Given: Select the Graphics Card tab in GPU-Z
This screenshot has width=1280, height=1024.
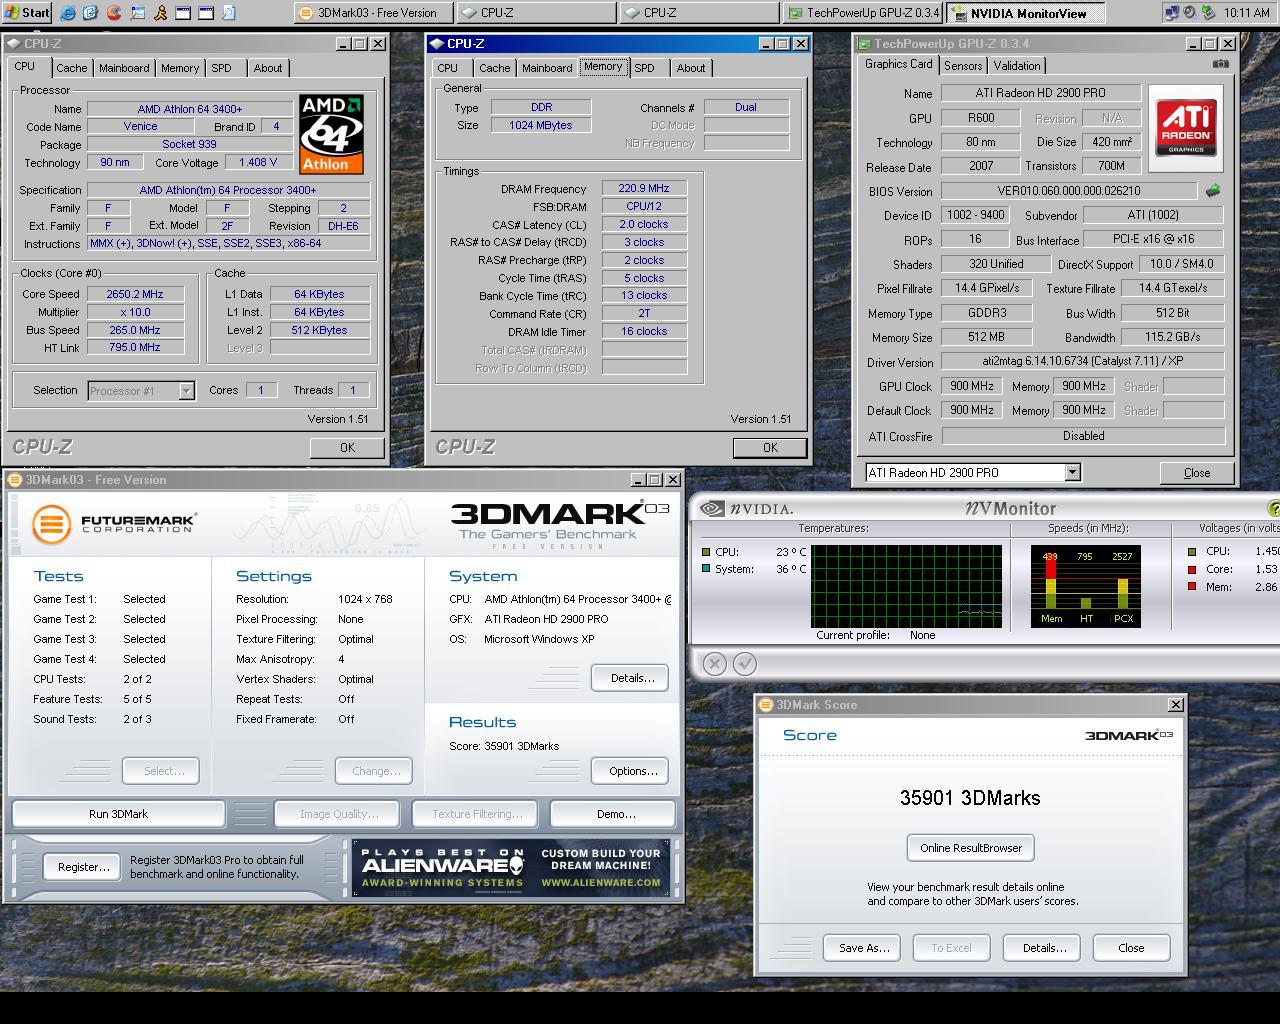Looking at the screenshot, I should tap(899, 64).
